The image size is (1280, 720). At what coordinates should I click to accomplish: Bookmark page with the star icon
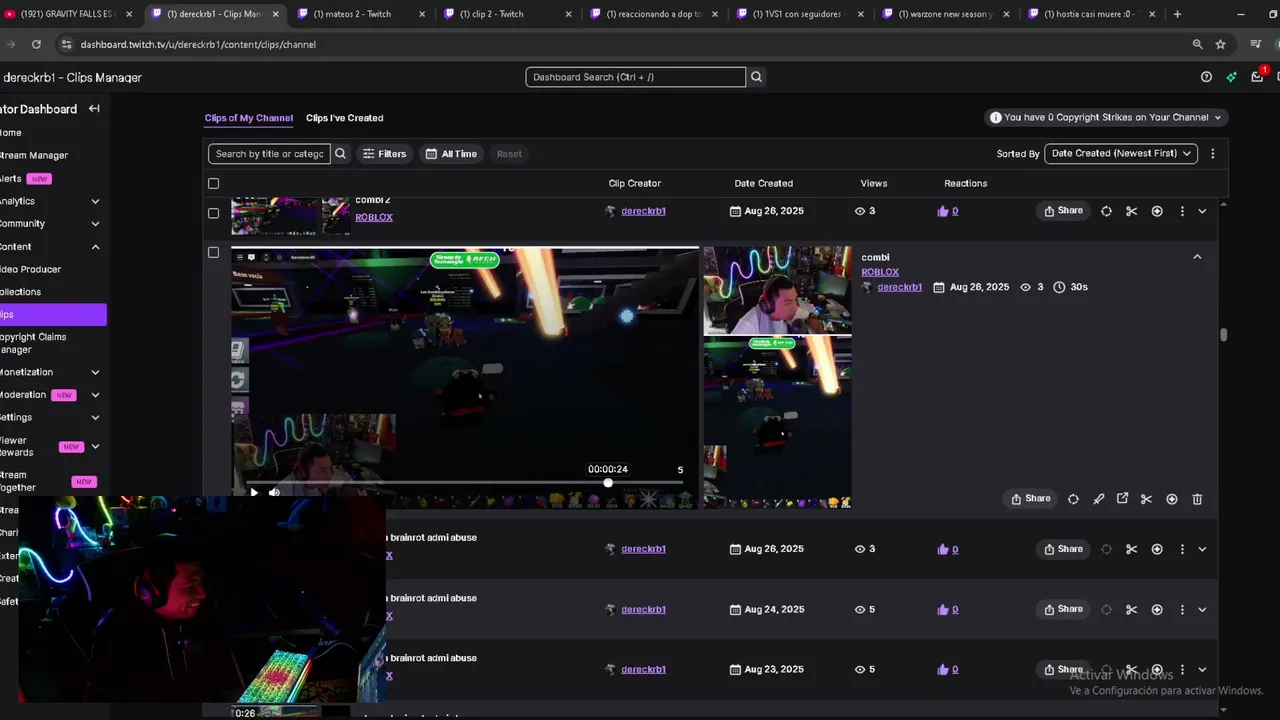(x=1220, y=44)
